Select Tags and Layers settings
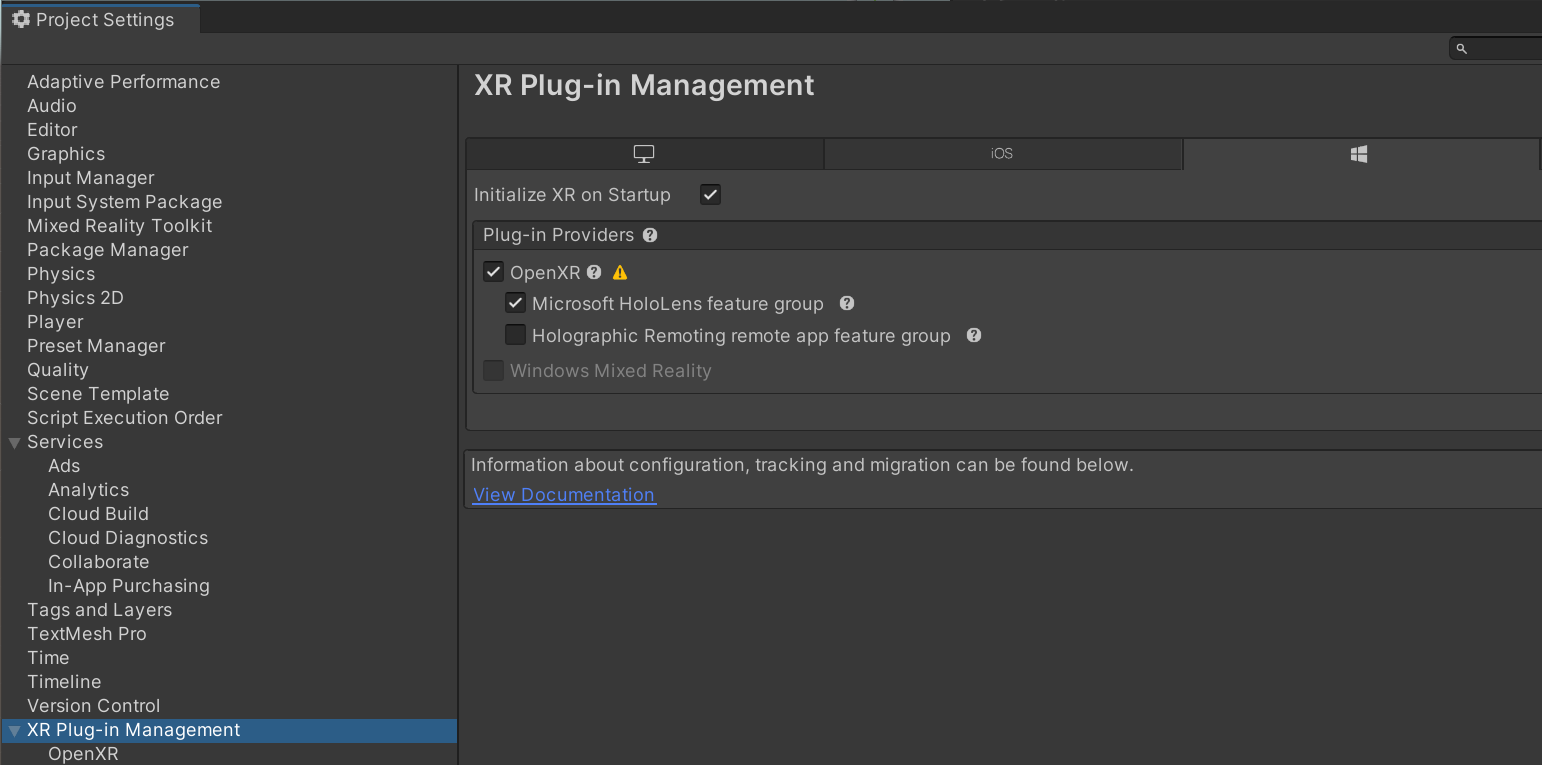Screen dimensions: 1542x765 [x=100, y=610]
